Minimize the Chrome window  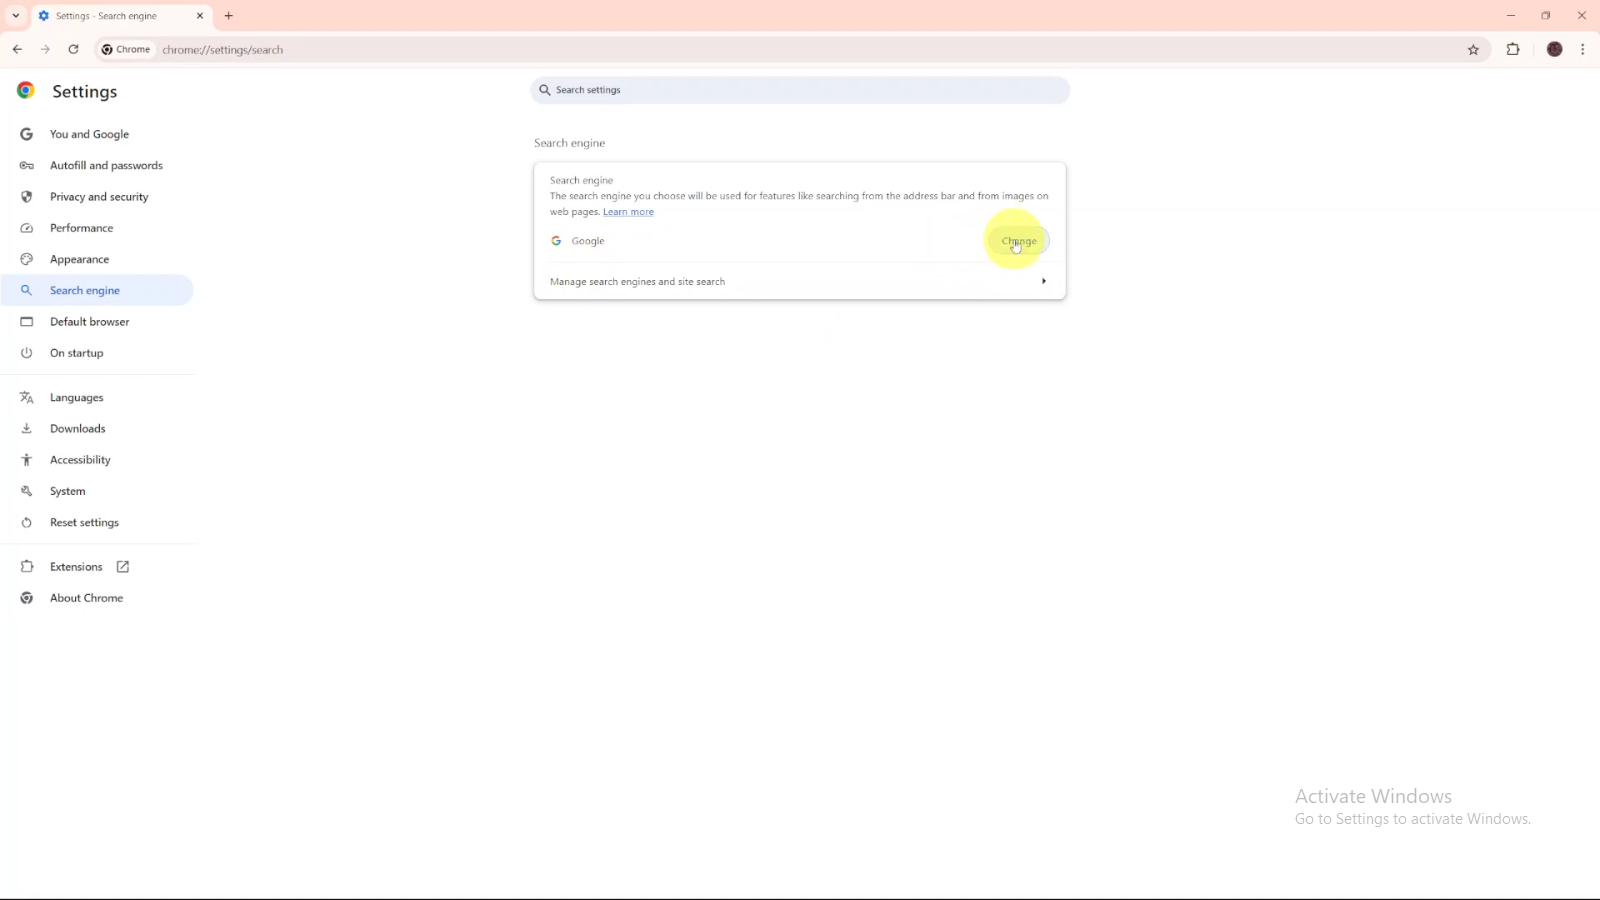1511,16
